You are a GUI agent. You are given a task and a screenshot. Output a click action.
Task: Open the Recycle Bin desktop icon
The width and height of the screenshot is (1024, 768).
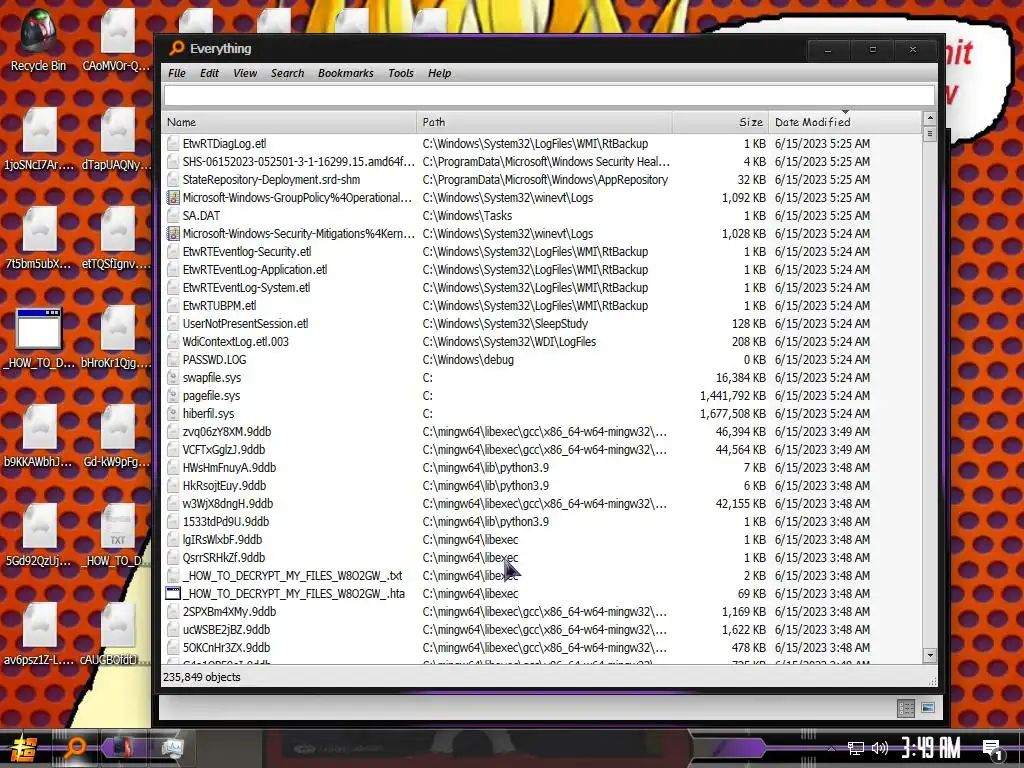(38, 40)
